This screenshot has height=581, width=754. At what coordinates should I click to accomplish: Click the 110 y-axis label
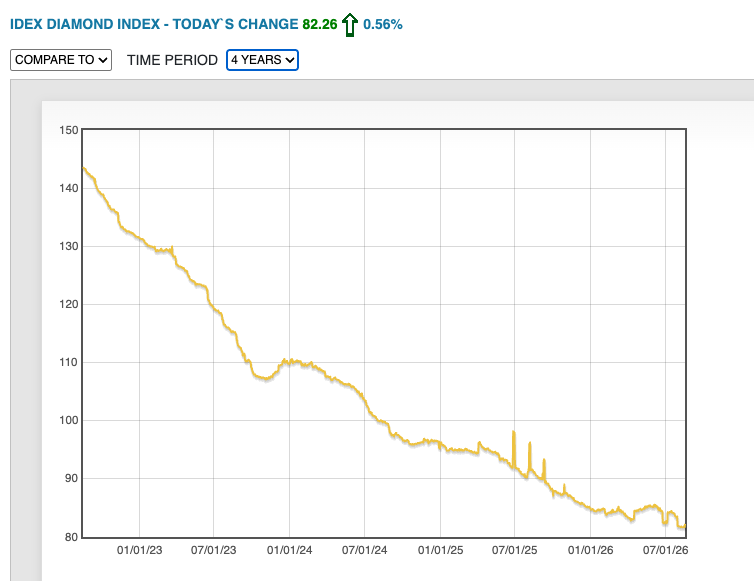coord(69,362)
